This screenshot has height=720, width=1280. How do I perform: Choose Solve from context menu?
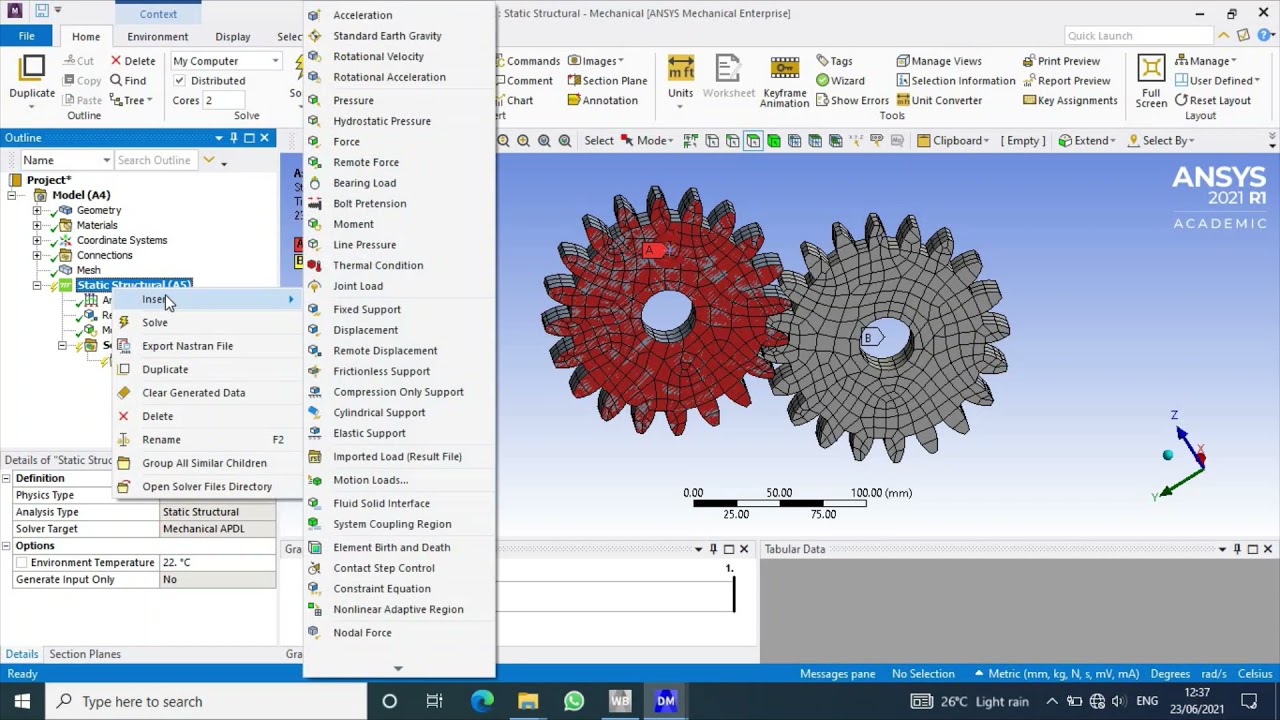click(x=155, y=322)
